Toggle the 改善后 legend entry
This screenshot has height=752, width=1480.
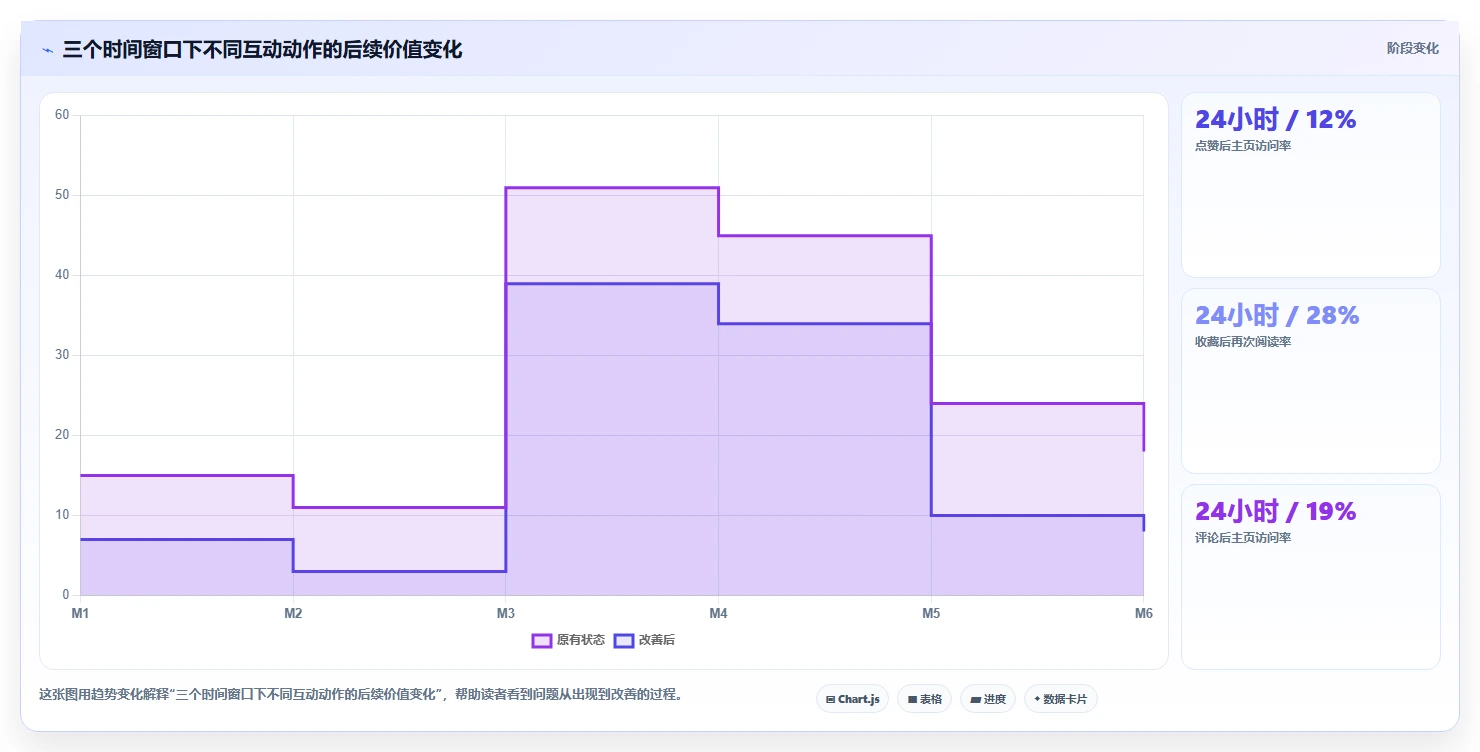pyautogui.click(x=644, y=640)
